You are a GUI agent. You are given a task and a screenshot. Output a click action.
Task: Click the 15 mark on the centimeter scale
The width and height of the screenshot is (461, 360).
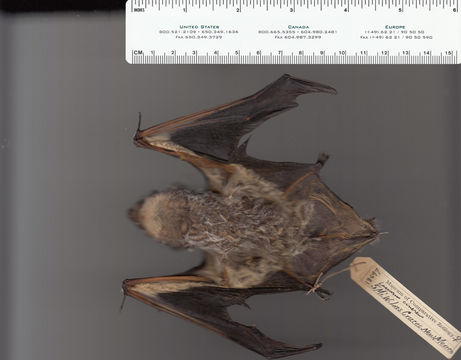(448, 53)
